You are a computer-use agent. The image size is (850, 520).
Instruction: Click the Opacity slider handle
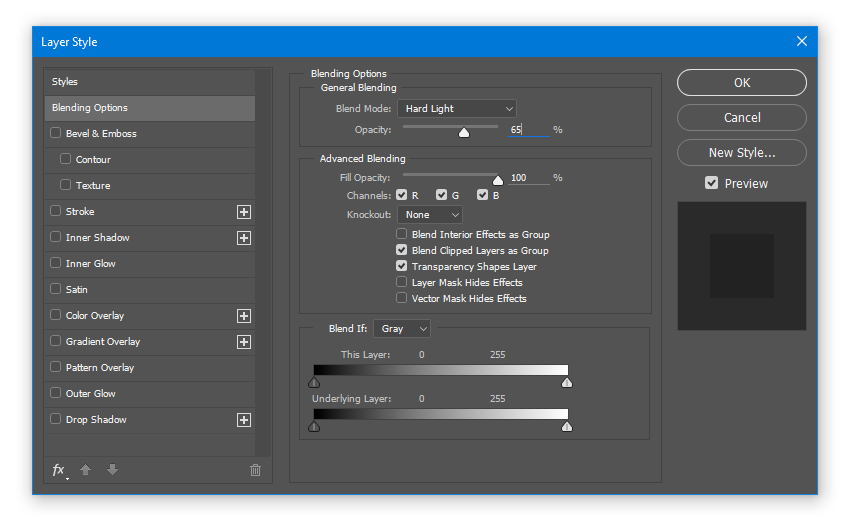[464, 132]
